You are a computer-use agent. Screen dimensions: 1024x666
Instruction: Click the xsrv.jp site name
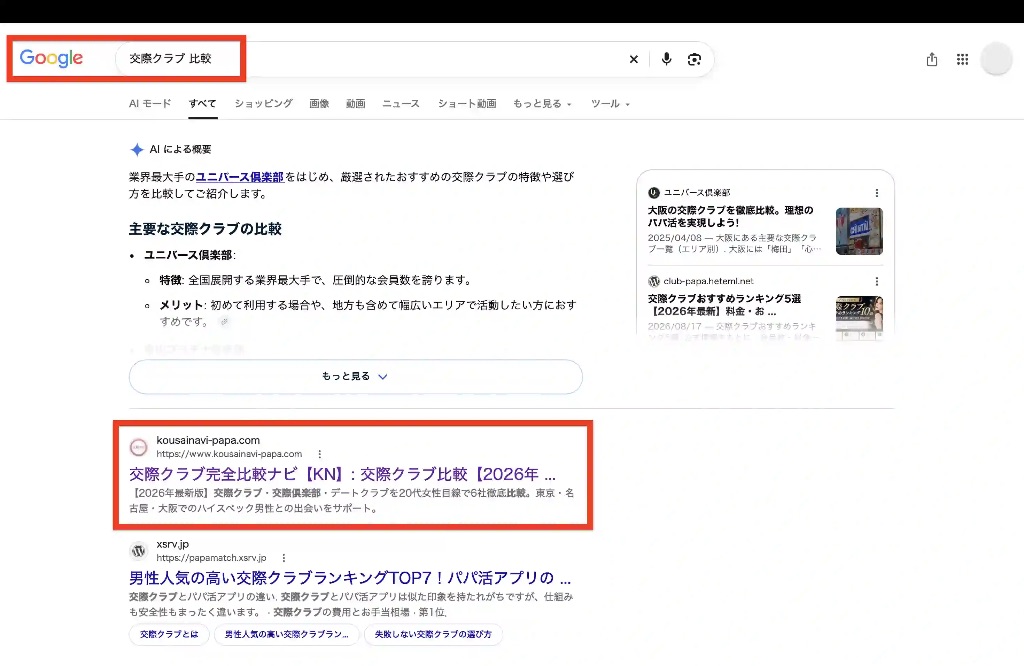tap(172, 544)
